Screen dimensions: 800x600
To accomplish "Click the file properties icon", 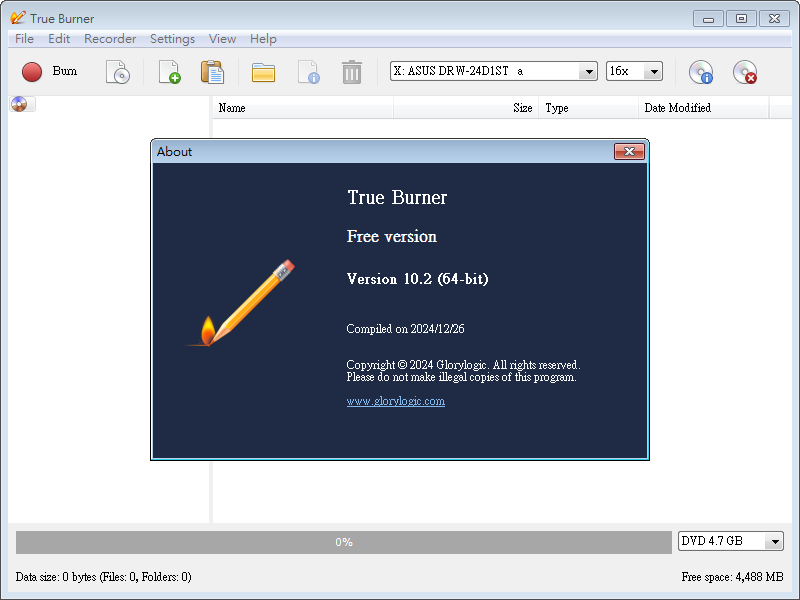I will click(x=308, y=72).
